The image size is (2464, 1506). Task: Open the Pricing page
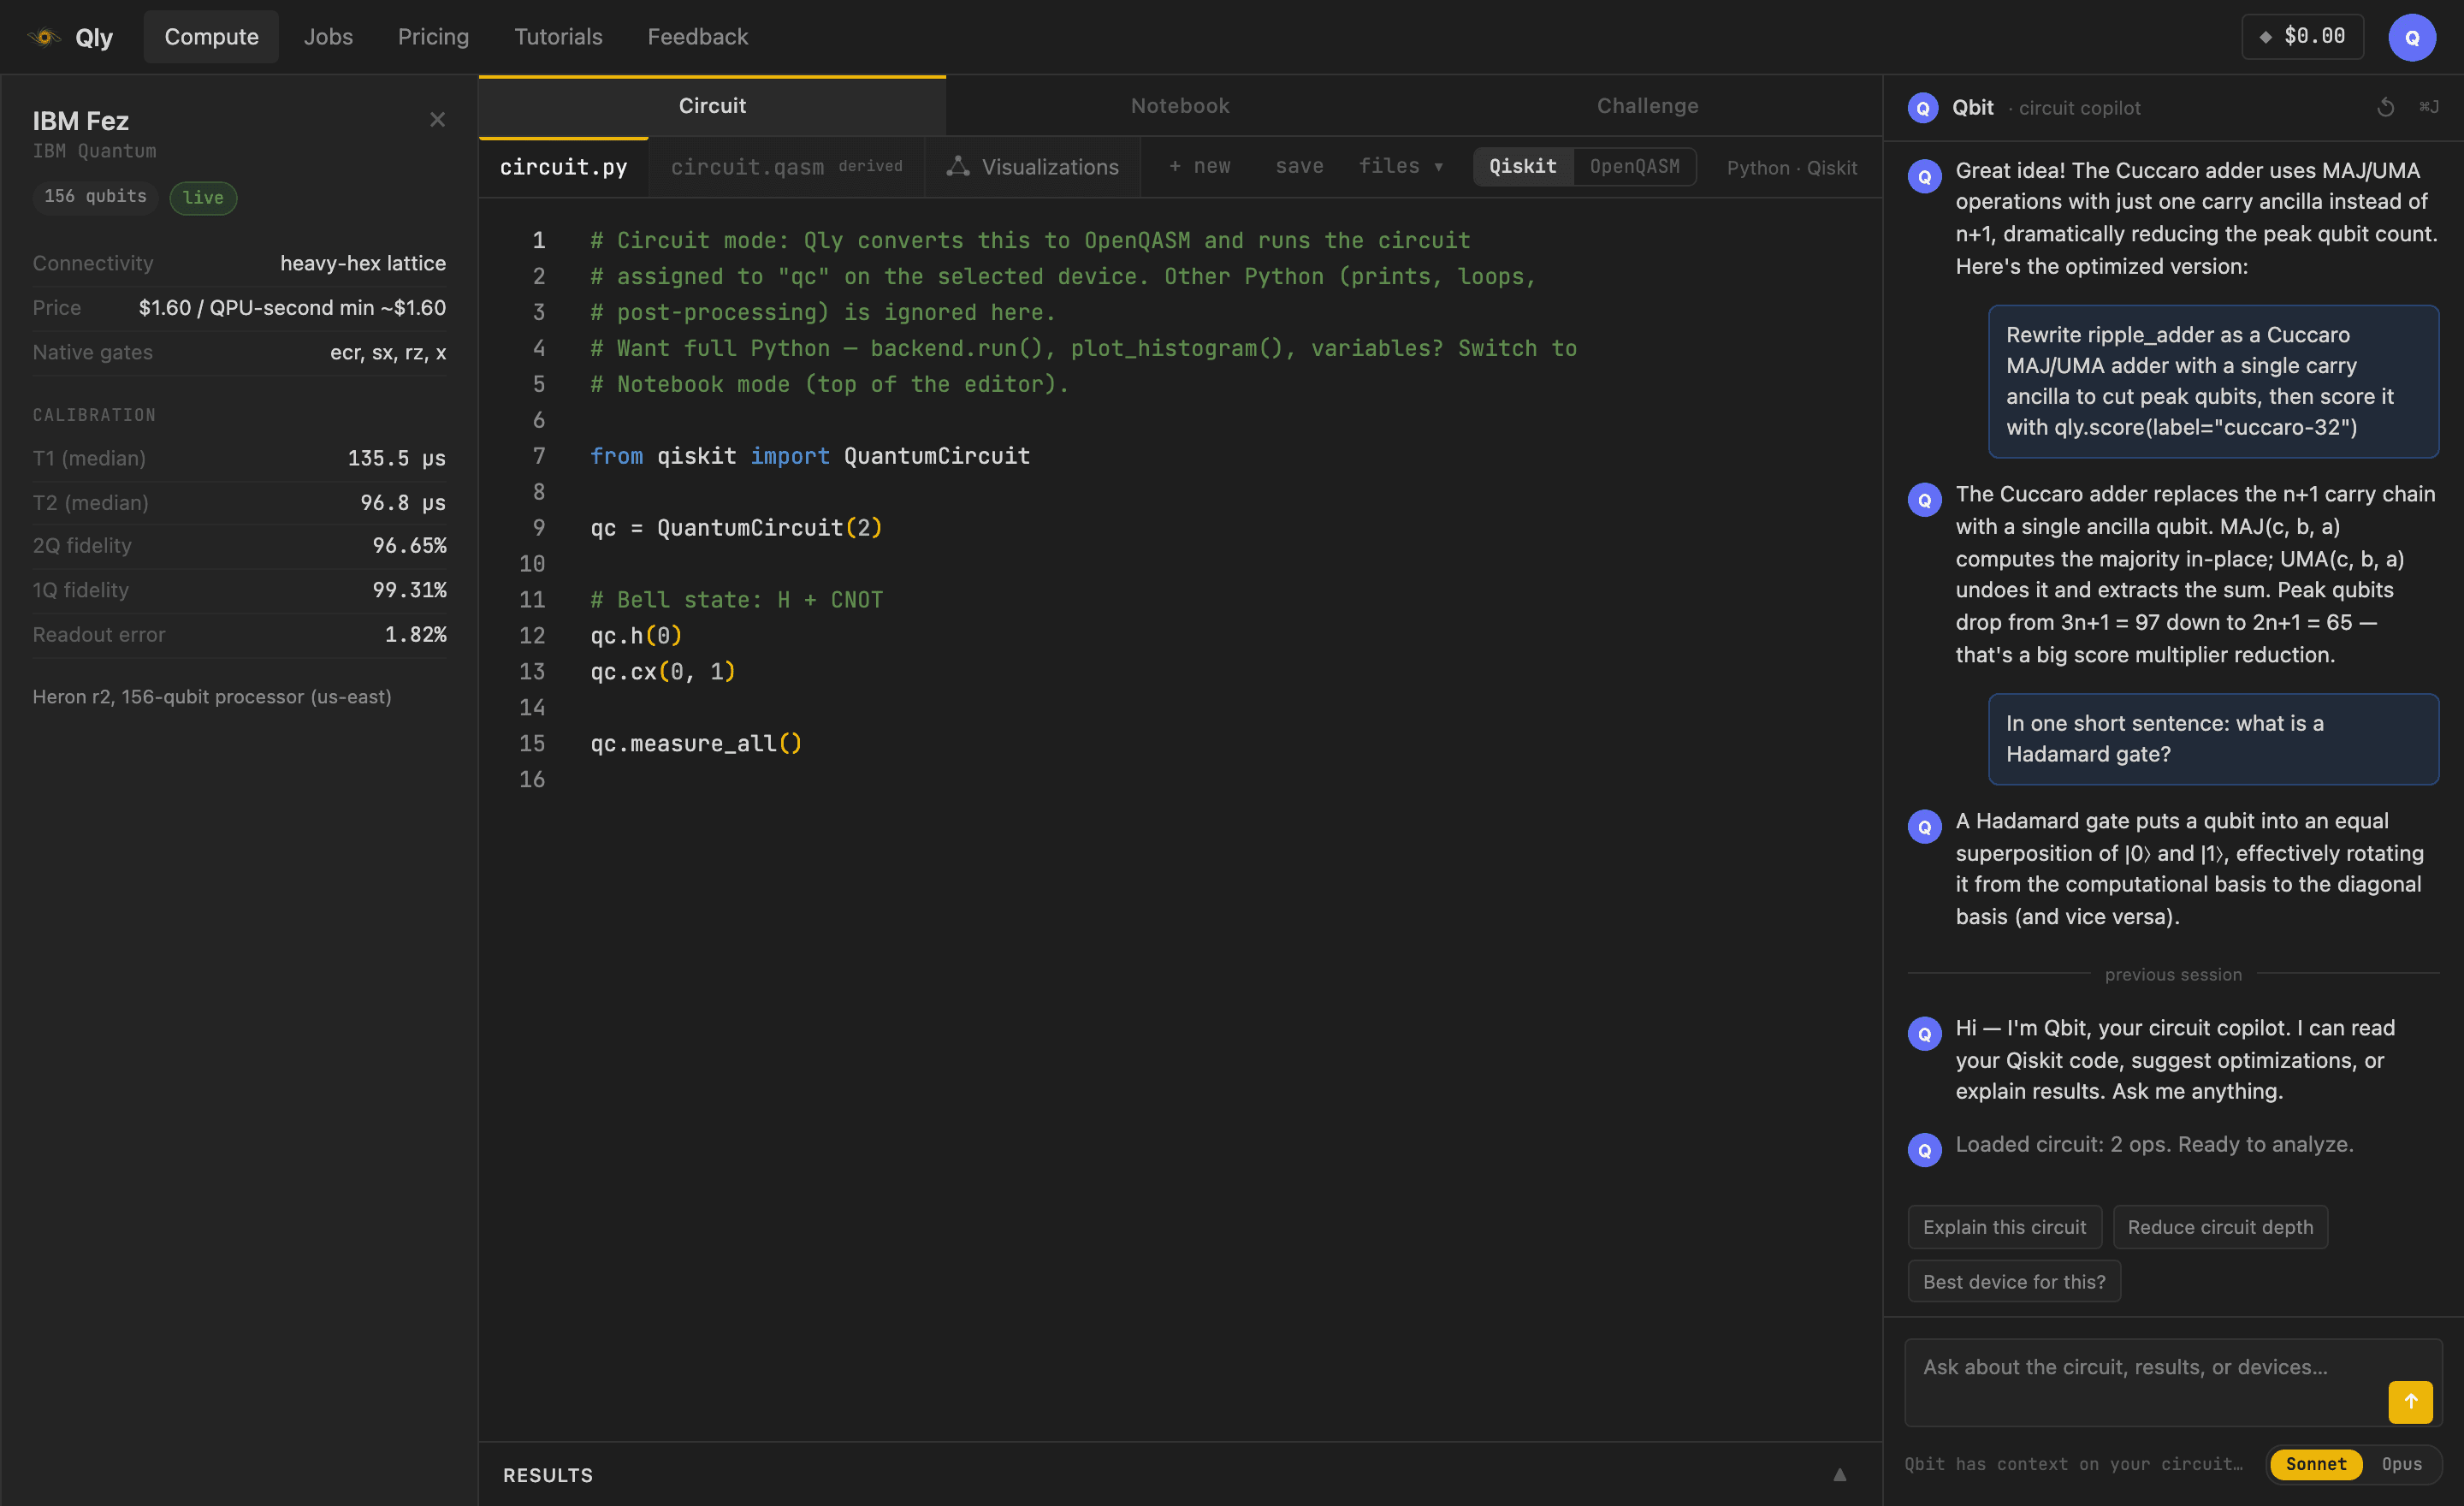433,37
